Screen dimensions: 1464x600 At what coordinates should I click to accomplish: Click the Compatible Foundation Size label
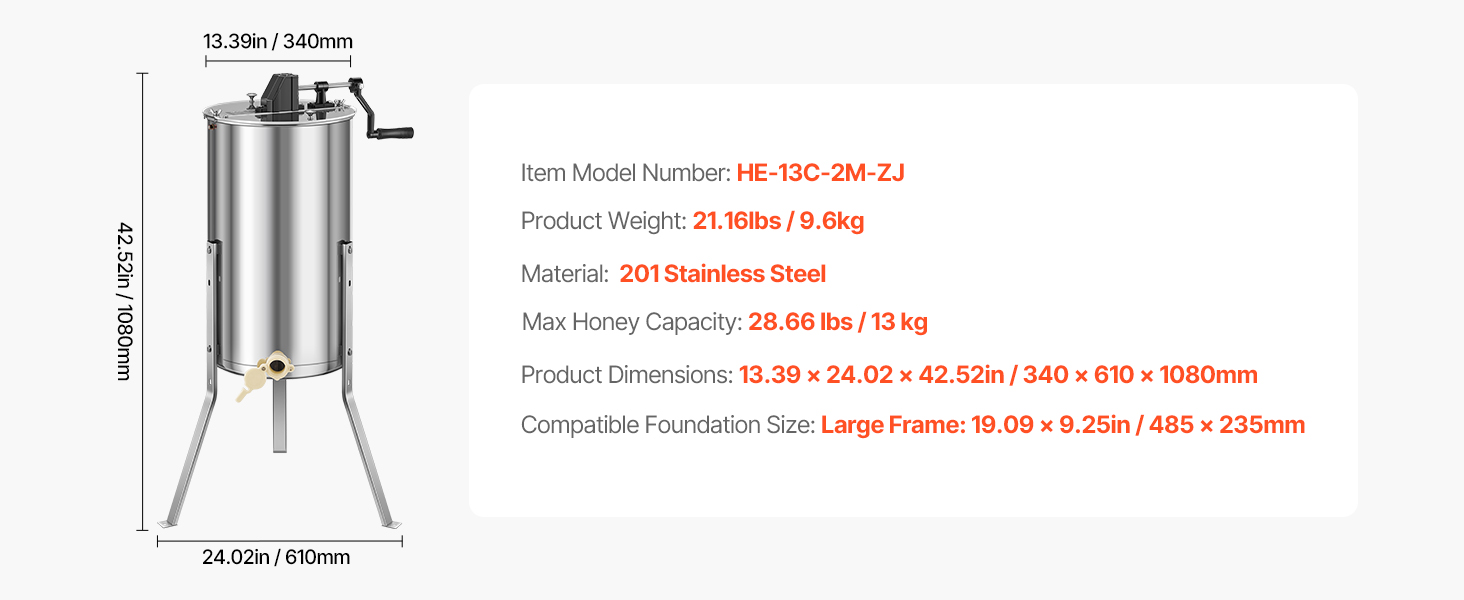[668, 425]
